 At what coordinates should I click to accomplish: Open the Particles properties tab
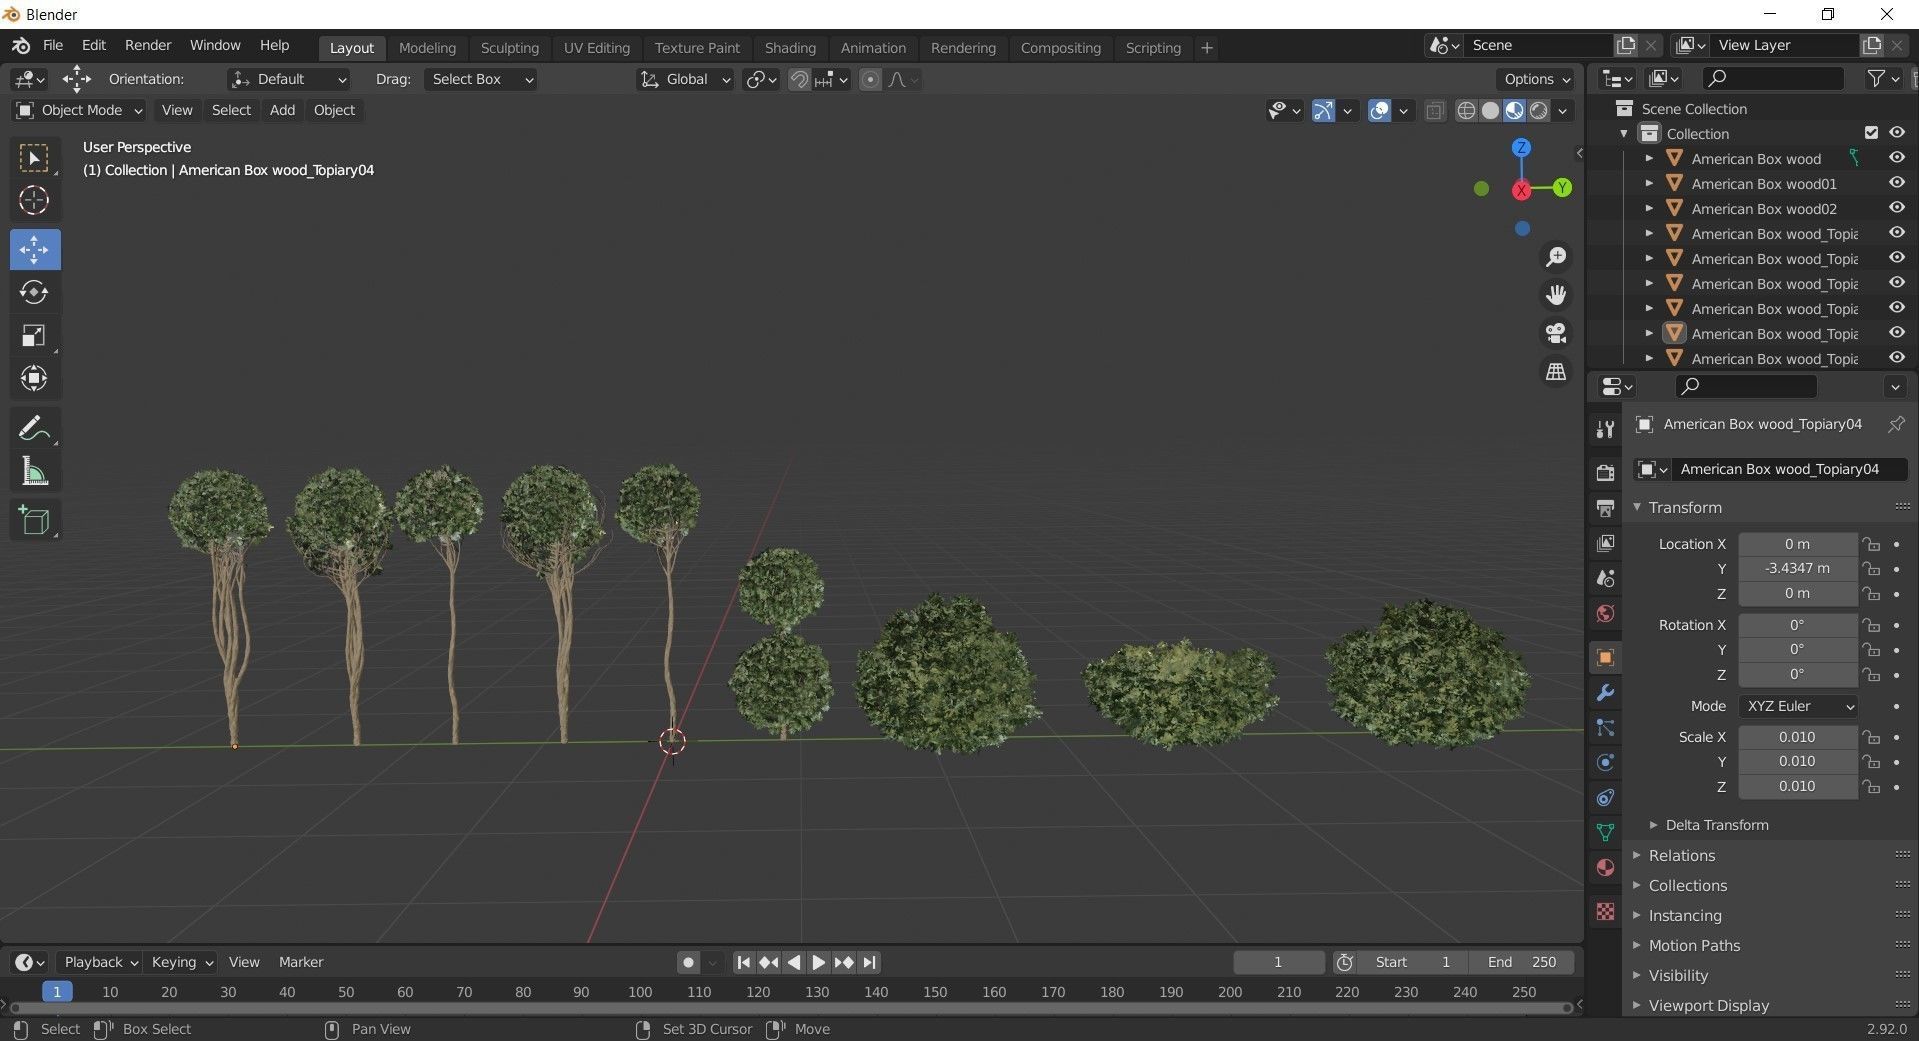(x=1605, y=727)
